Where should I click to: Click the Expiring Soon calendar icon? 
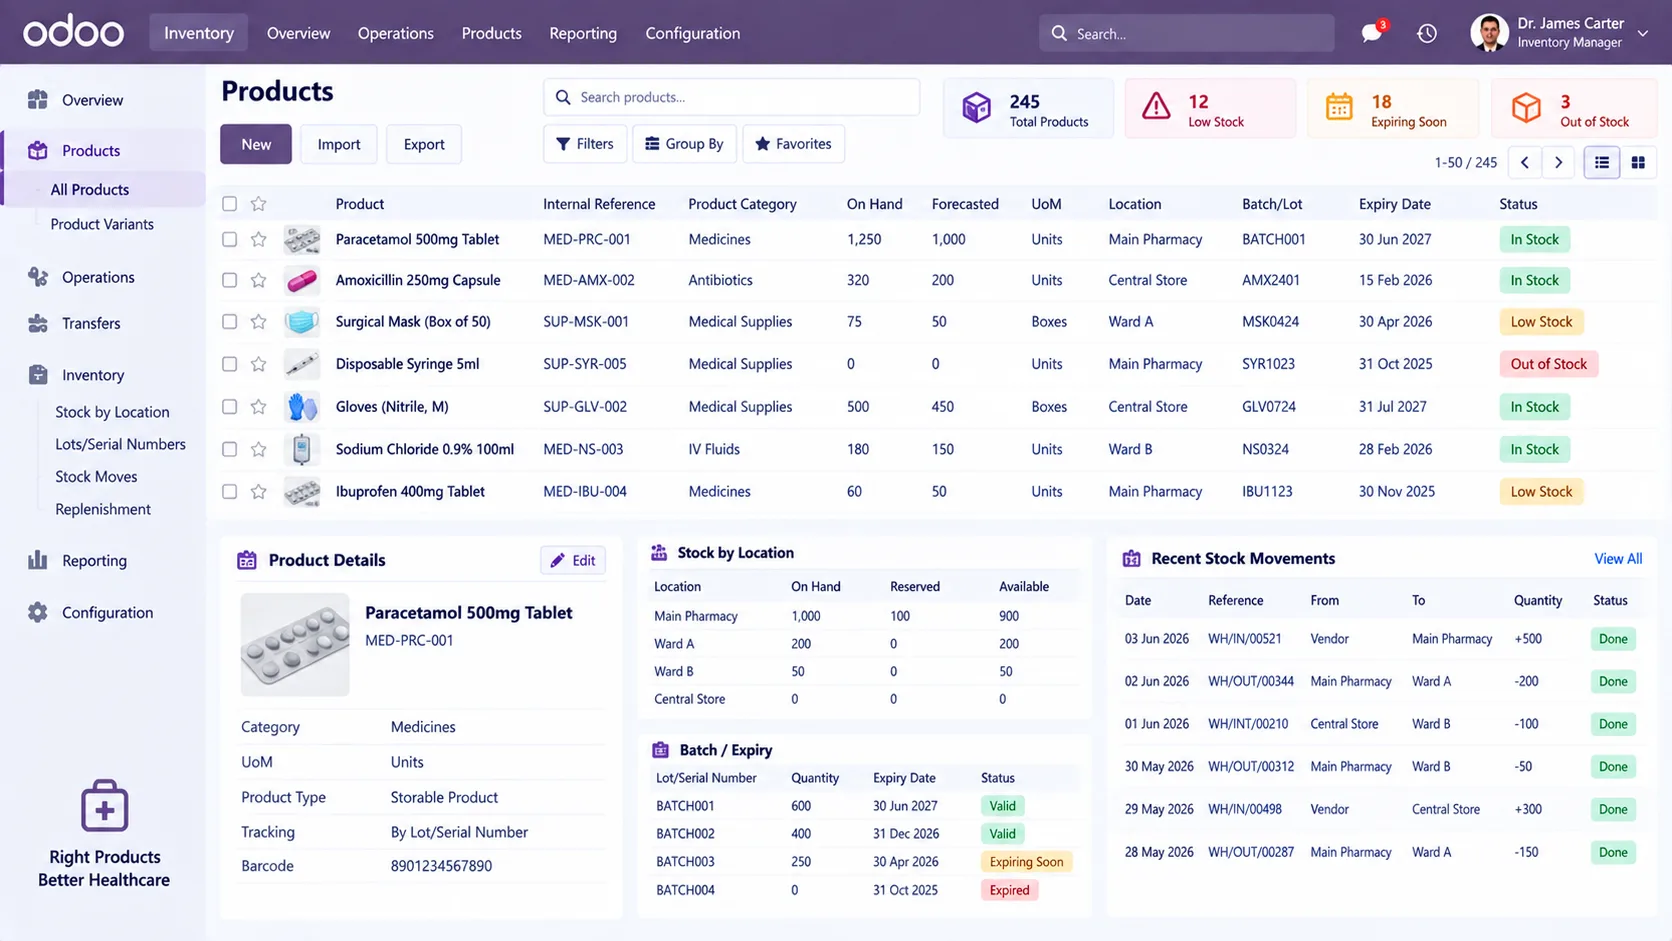1339,106
